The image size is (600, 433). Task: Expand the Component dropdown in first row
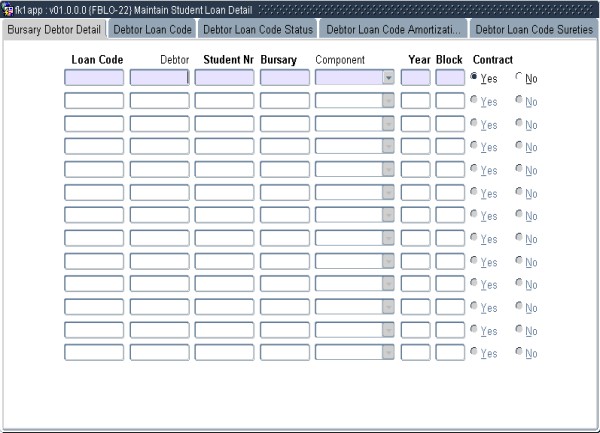point(388,77)
